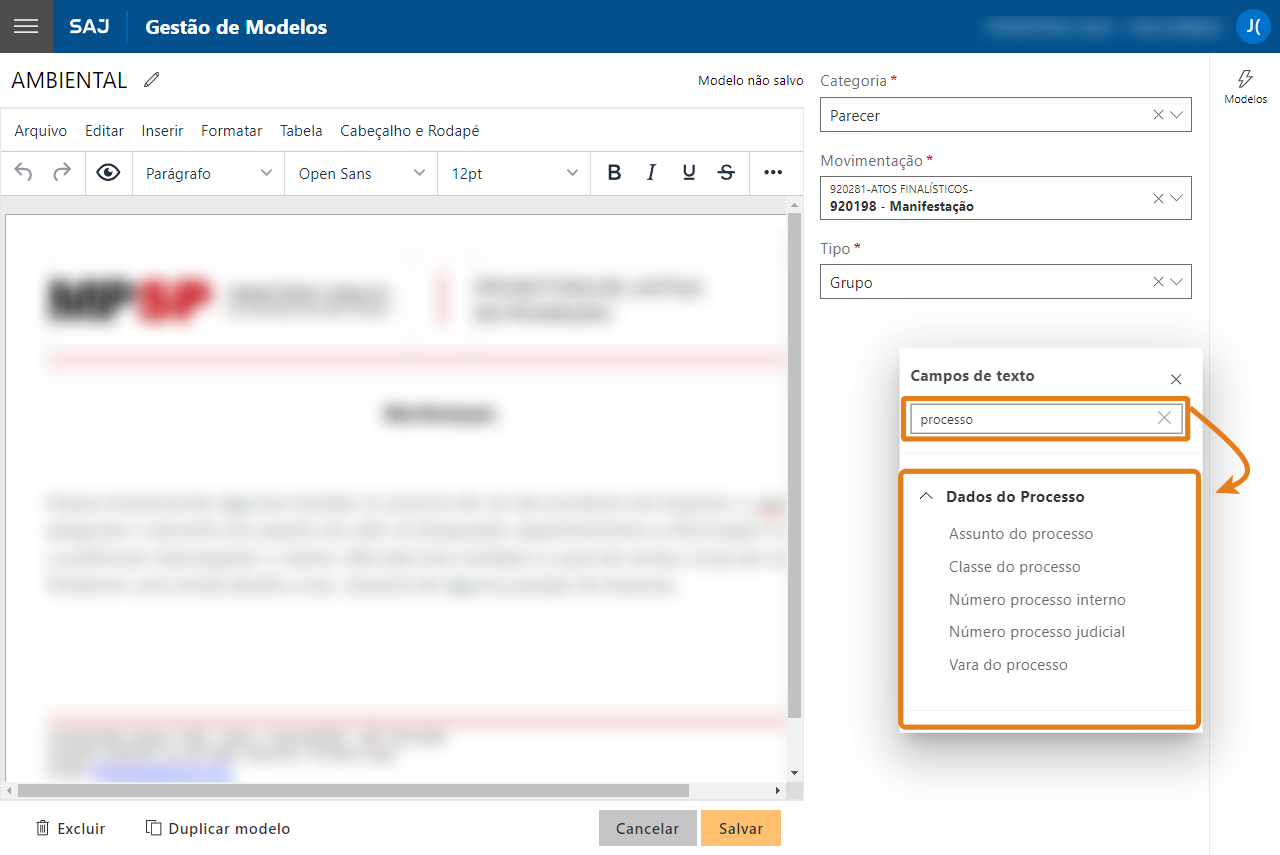The width and height of the screenshot is (1280, 855).
Task: Show more toolbar options (three dots)
Action: pos(773,173)
